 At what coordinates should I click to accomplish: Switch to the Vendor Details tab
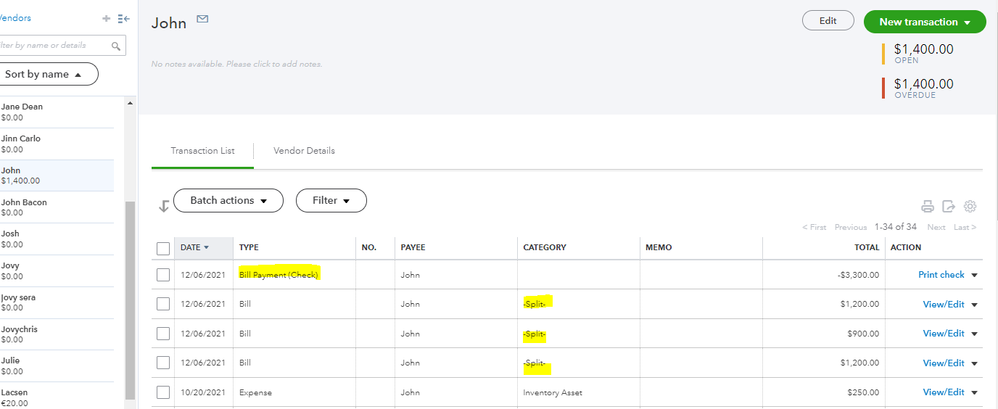(304, 151)
